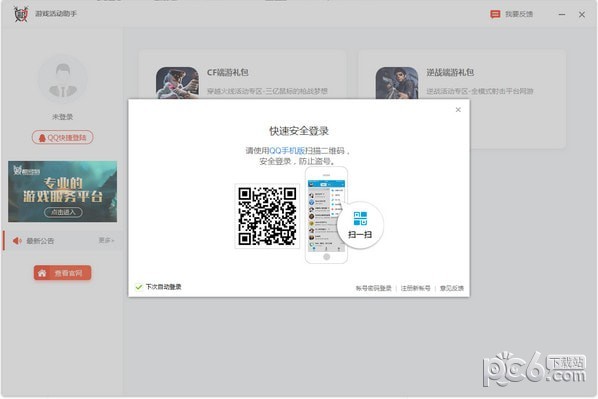Click the 穿越火线活动专区 description text

267,91
